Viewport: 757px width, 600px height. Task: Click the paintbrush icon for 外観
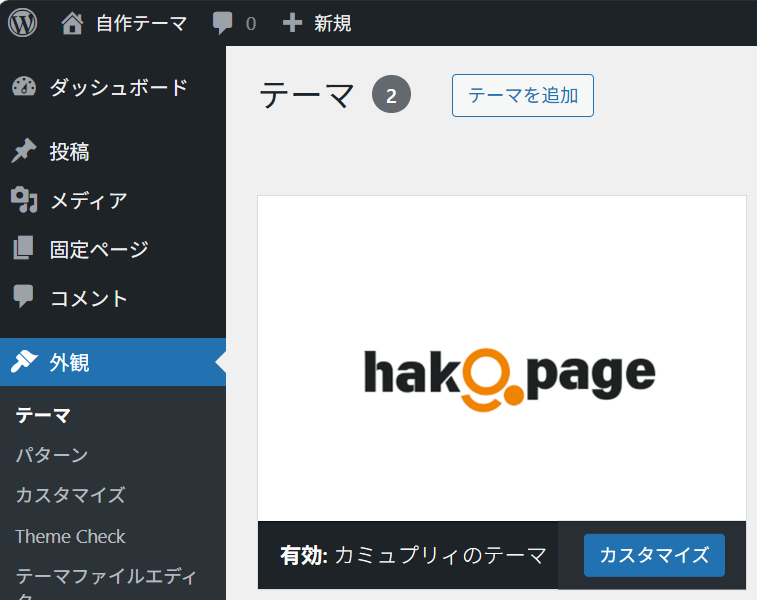(24, 362)
